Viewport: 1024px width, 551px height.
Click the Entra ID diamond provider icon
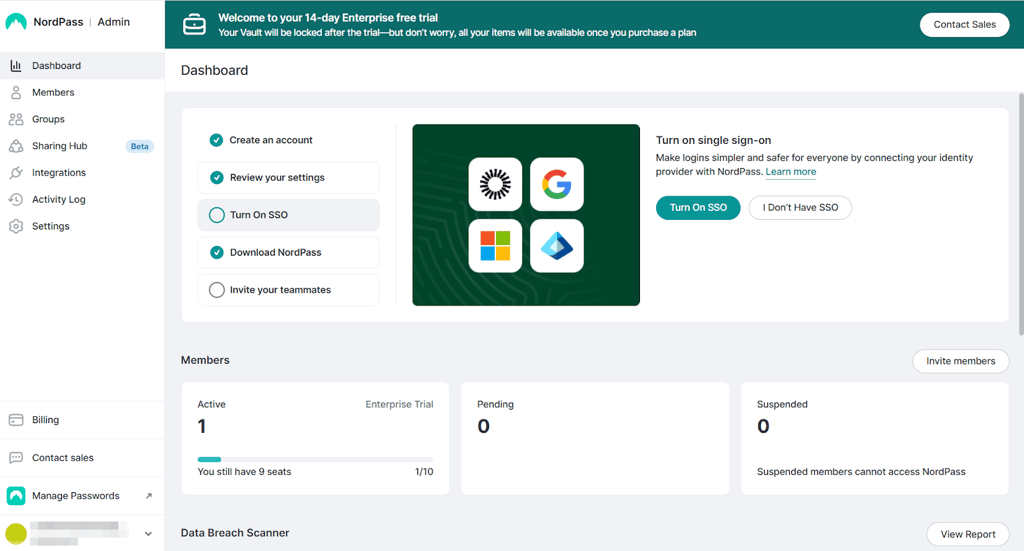(556, 246)
